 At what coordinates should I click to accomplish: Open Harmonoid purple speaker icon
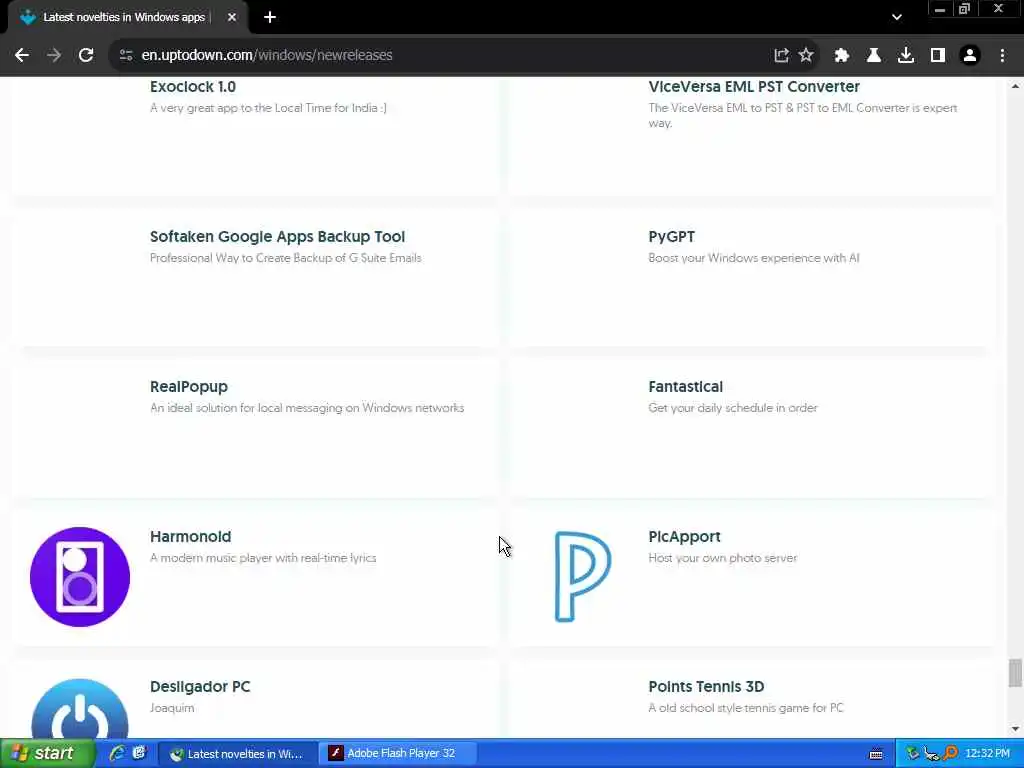click(x=80, y=577)
